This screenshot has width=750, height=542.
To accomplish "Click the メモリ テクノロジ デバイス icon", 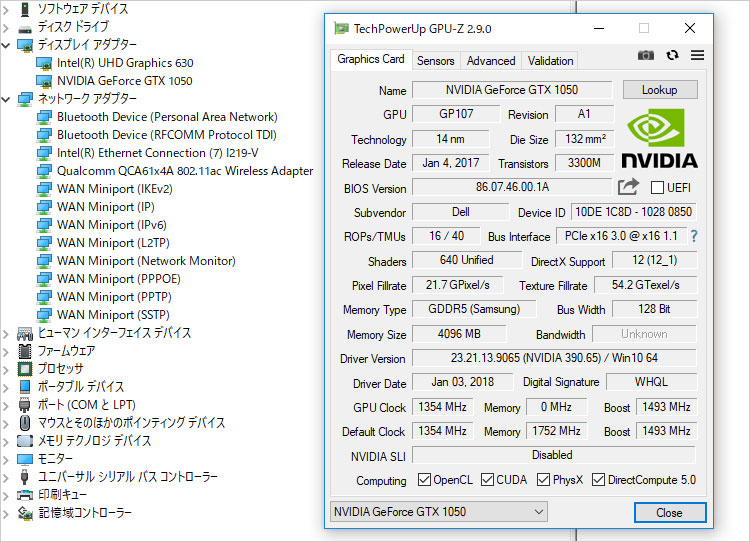I will tap(25, 441).
